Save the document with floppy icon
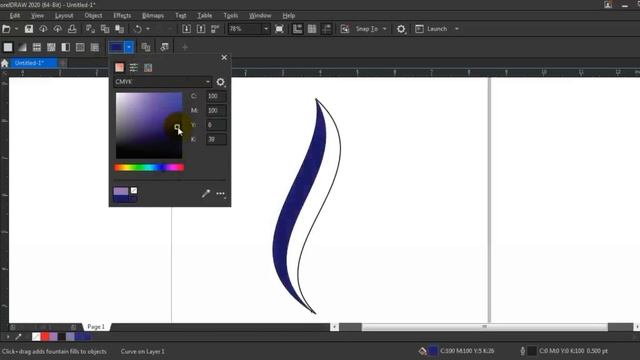The height and width of the screenshot is (360, 640). (x=29, y=29)
